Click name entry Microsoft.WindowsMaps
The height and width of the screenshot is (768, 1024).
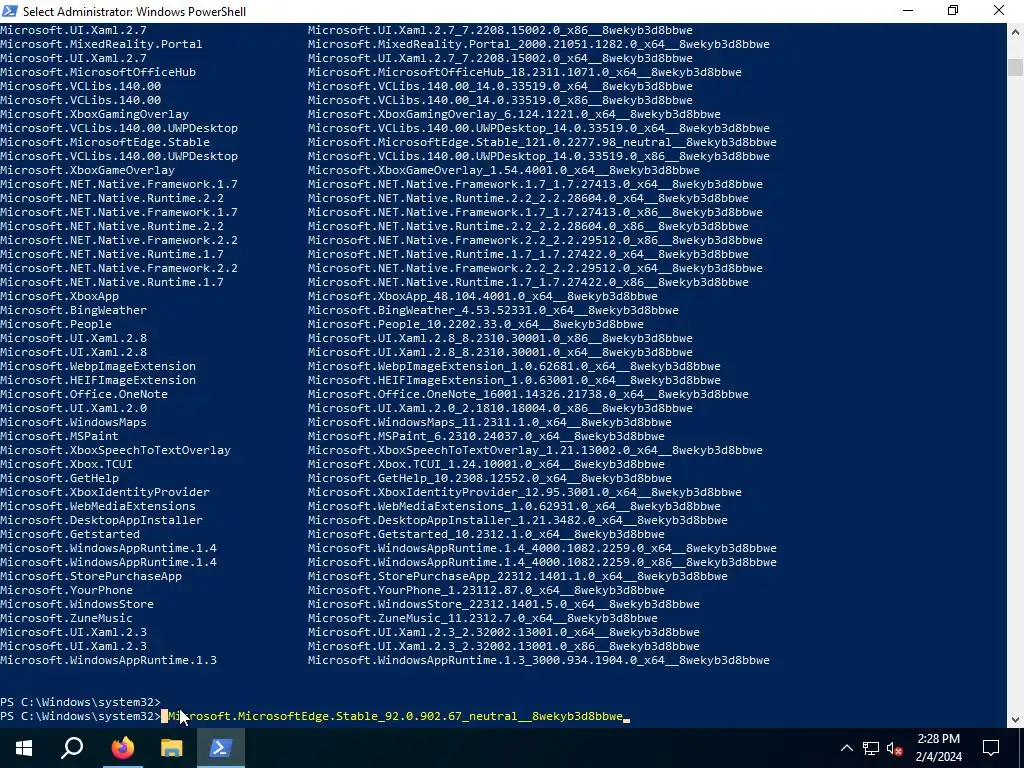[73, 423]
